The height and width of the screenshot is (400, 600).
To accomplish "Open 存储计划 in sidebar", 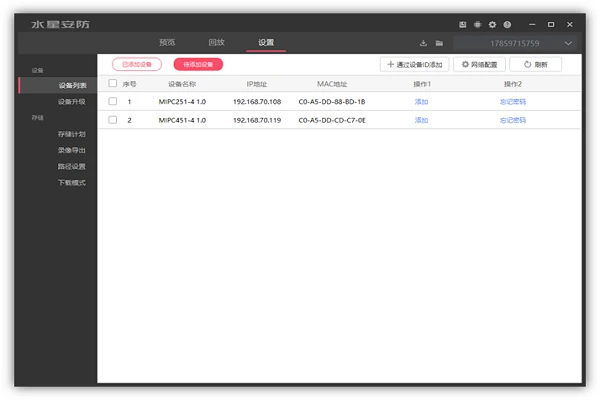I will (71, 134).
